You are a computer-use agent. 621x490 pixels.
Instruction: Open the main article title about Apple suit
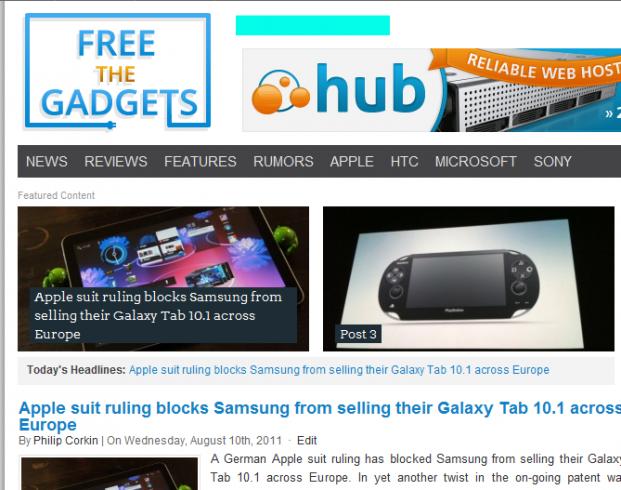(320, 416)
